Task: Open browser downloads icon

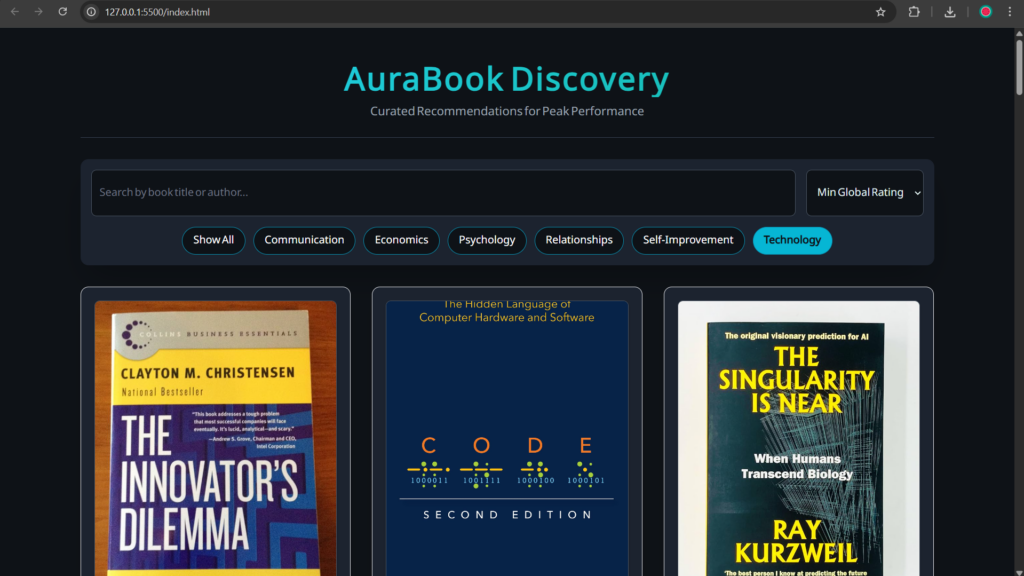Action: (x=950, y=12)
